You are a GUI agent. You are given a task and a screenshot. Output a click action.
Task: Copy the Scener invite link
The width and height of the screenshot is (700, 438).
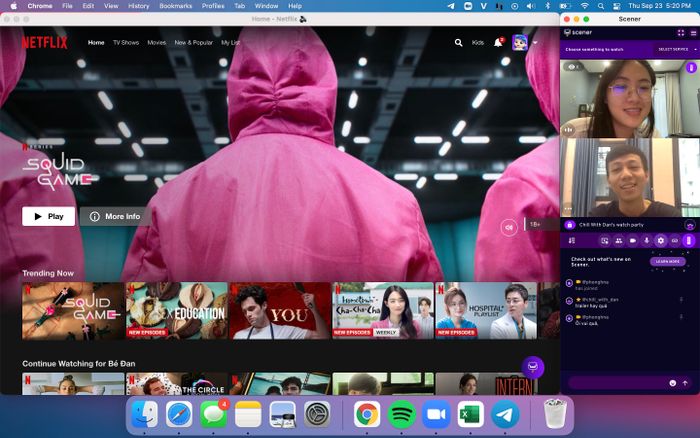[675, 241]
